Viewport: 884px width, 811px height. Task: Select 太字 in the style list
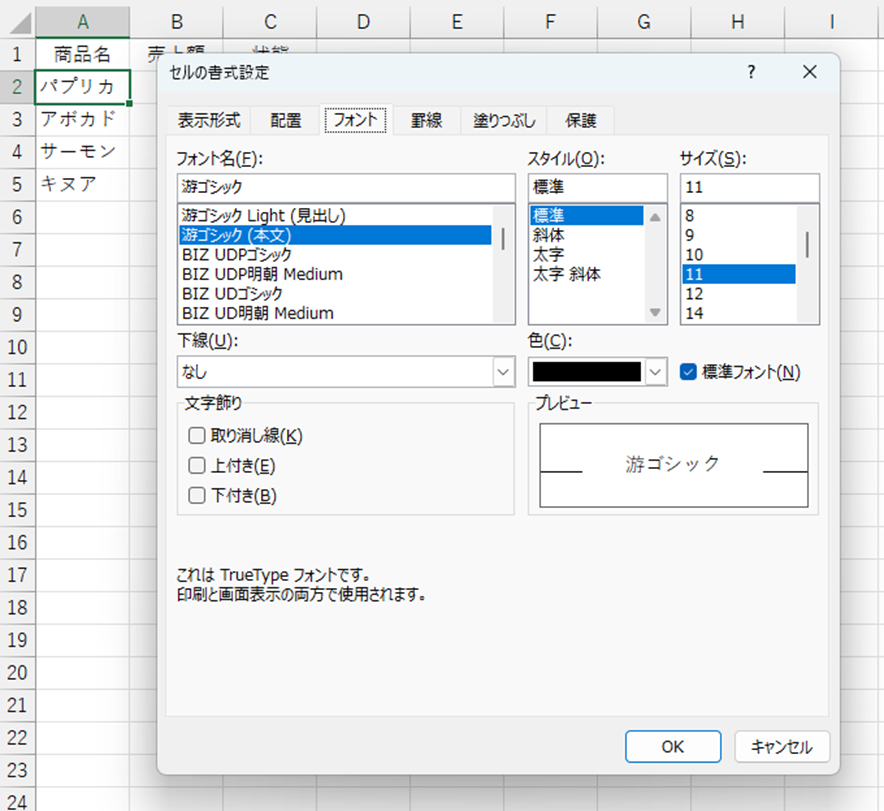point(548,255)
